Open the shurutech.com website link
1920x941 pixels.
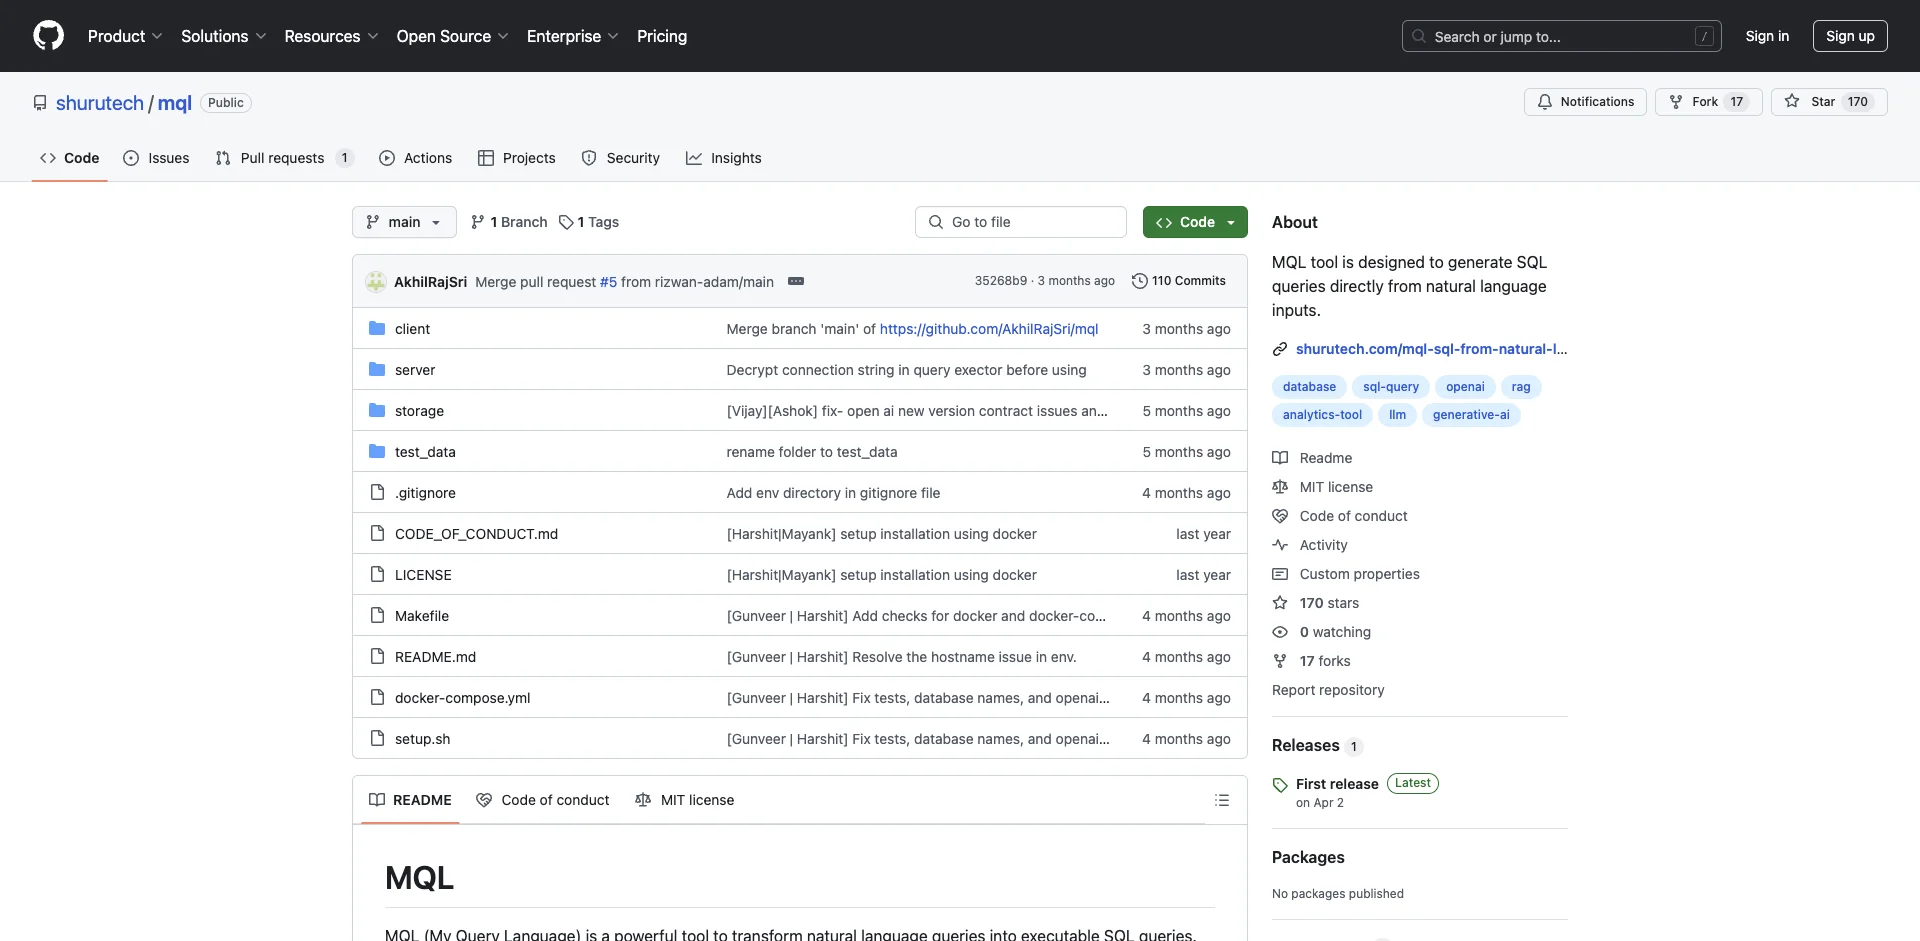click(1431, 349)
